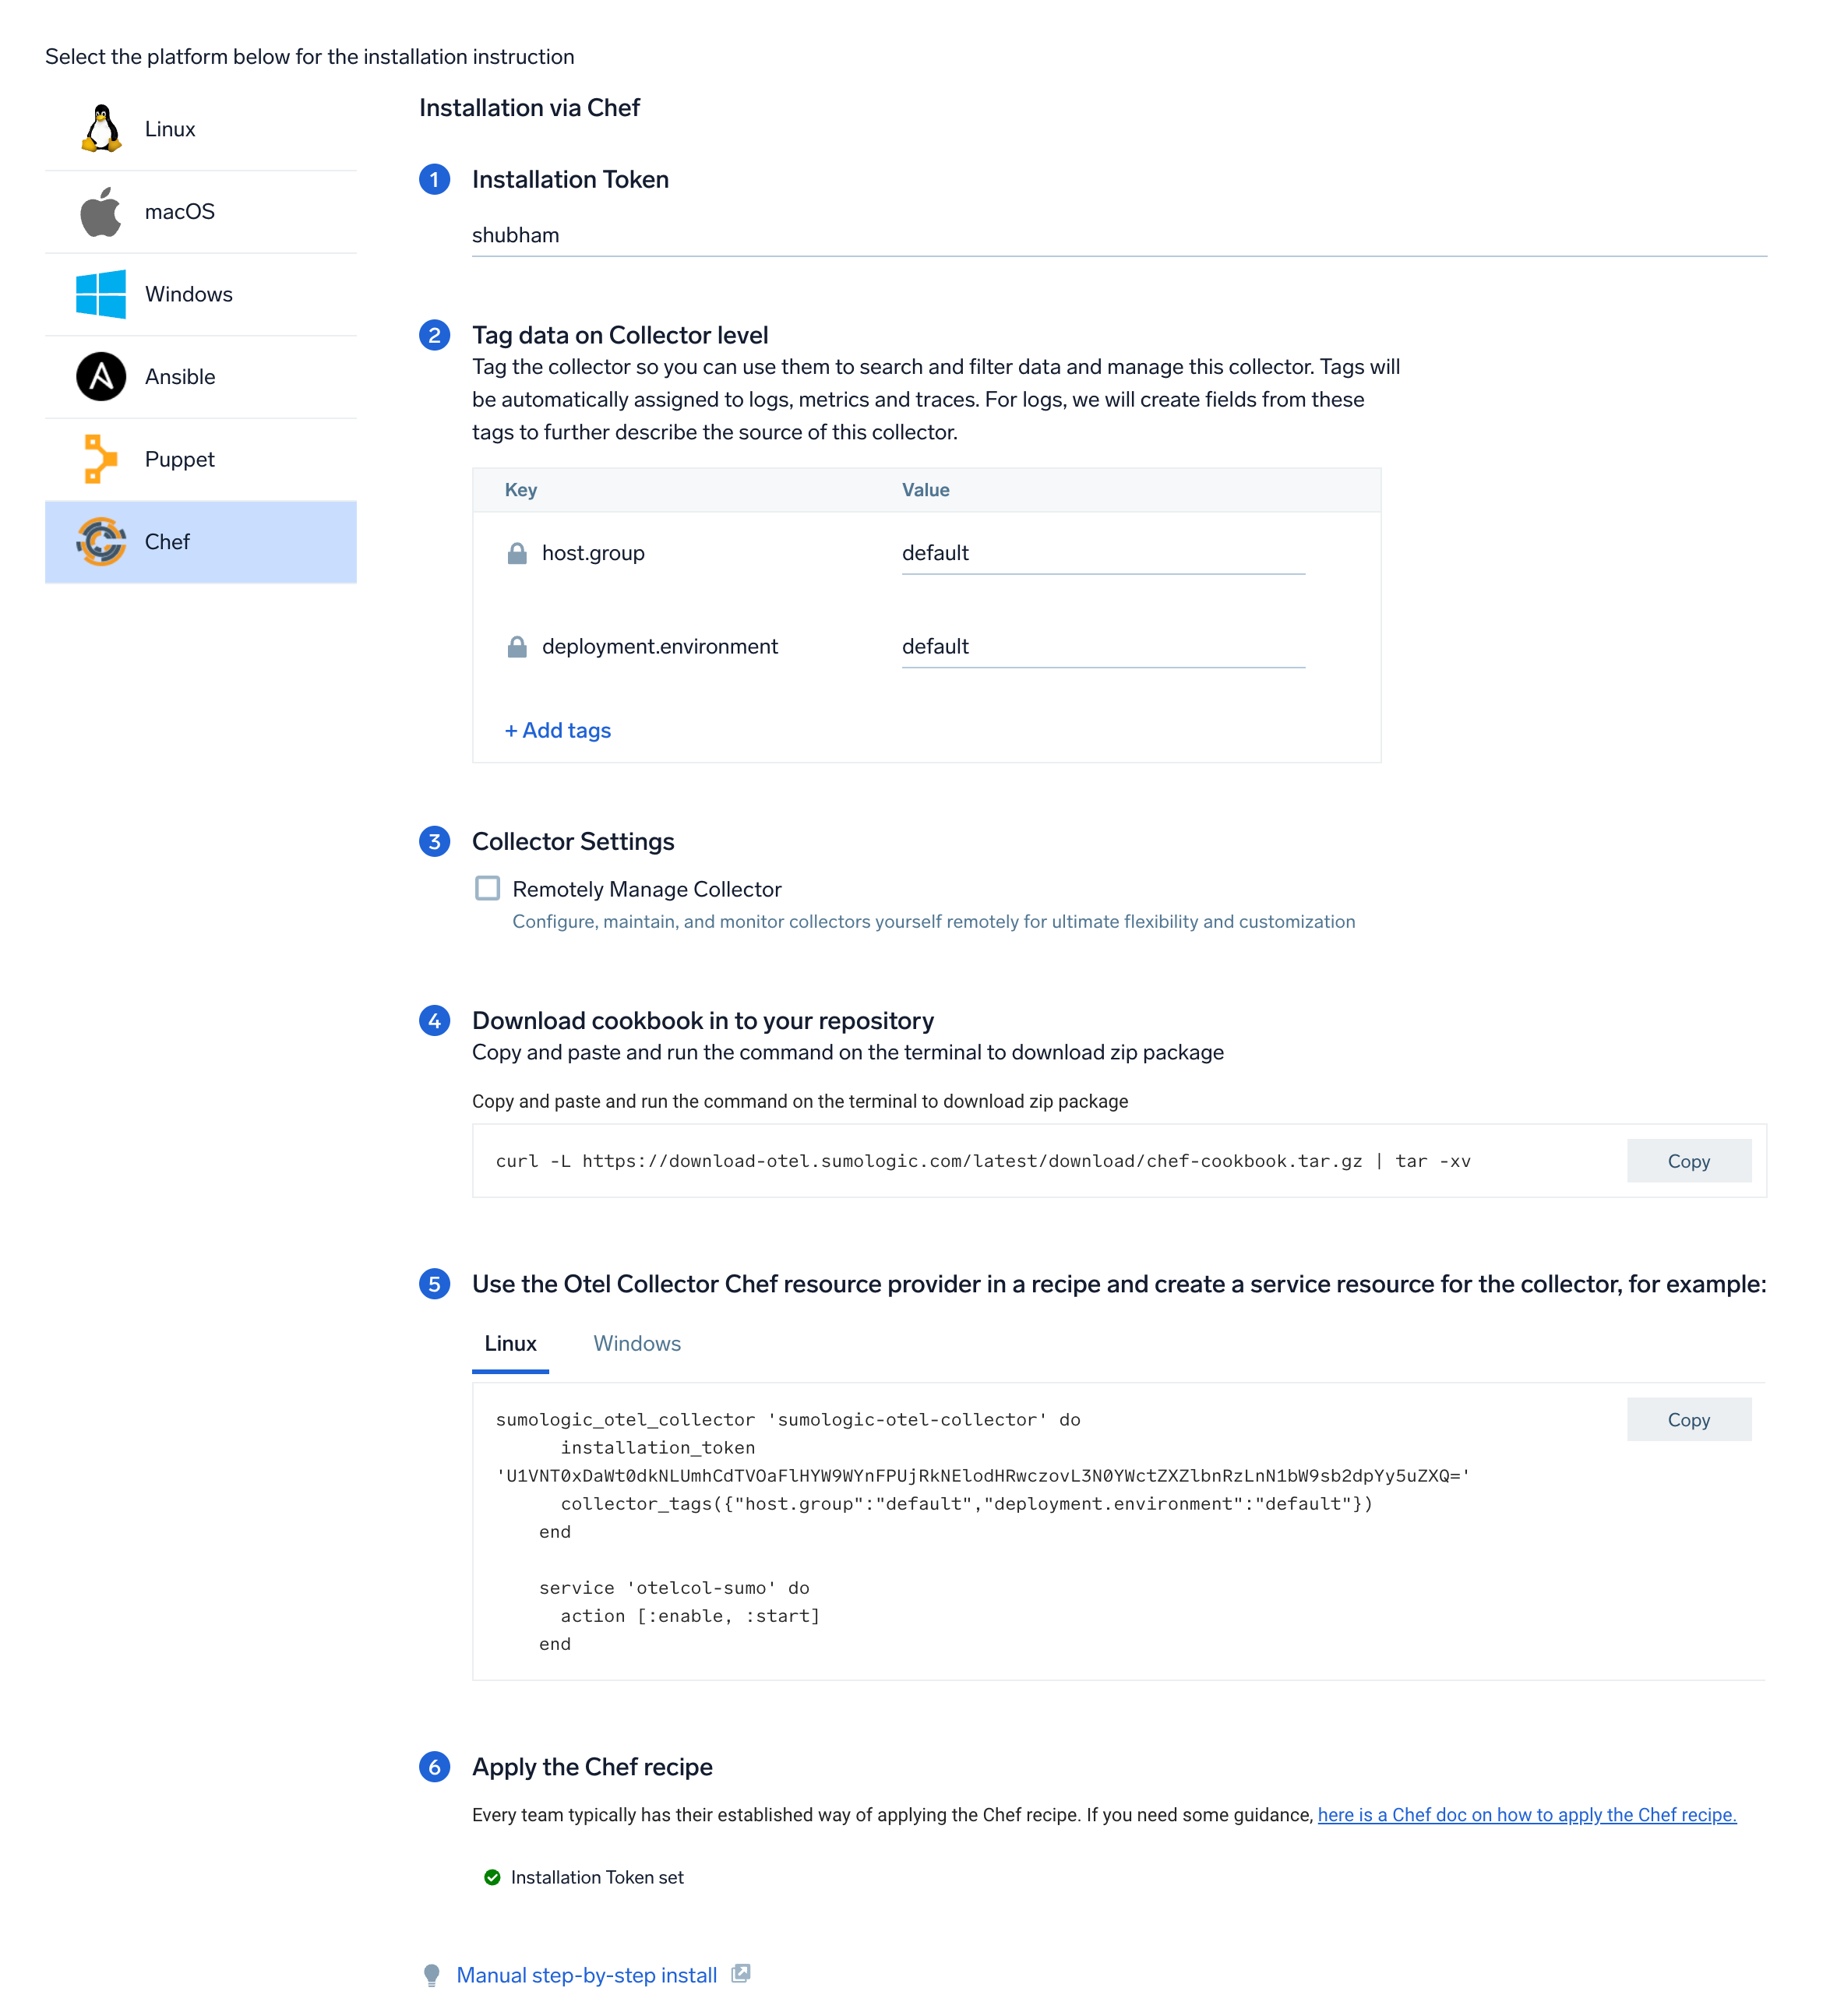Viewport: 1823px width, 2016px height.
Task: Choose the Ansible logo icon
Action: pyautogui.click(x=101, y=377)
